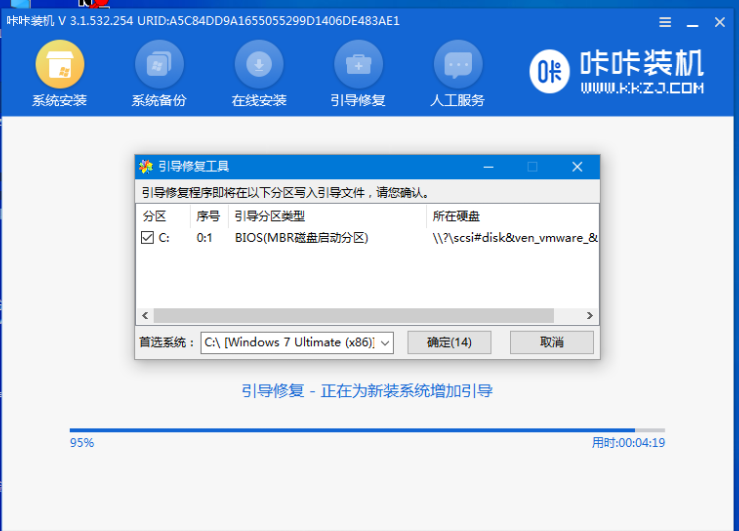The width and height of the screenshot is (739, 531).
Task: Toggle the C: partition checkbox
Action: 147,238
